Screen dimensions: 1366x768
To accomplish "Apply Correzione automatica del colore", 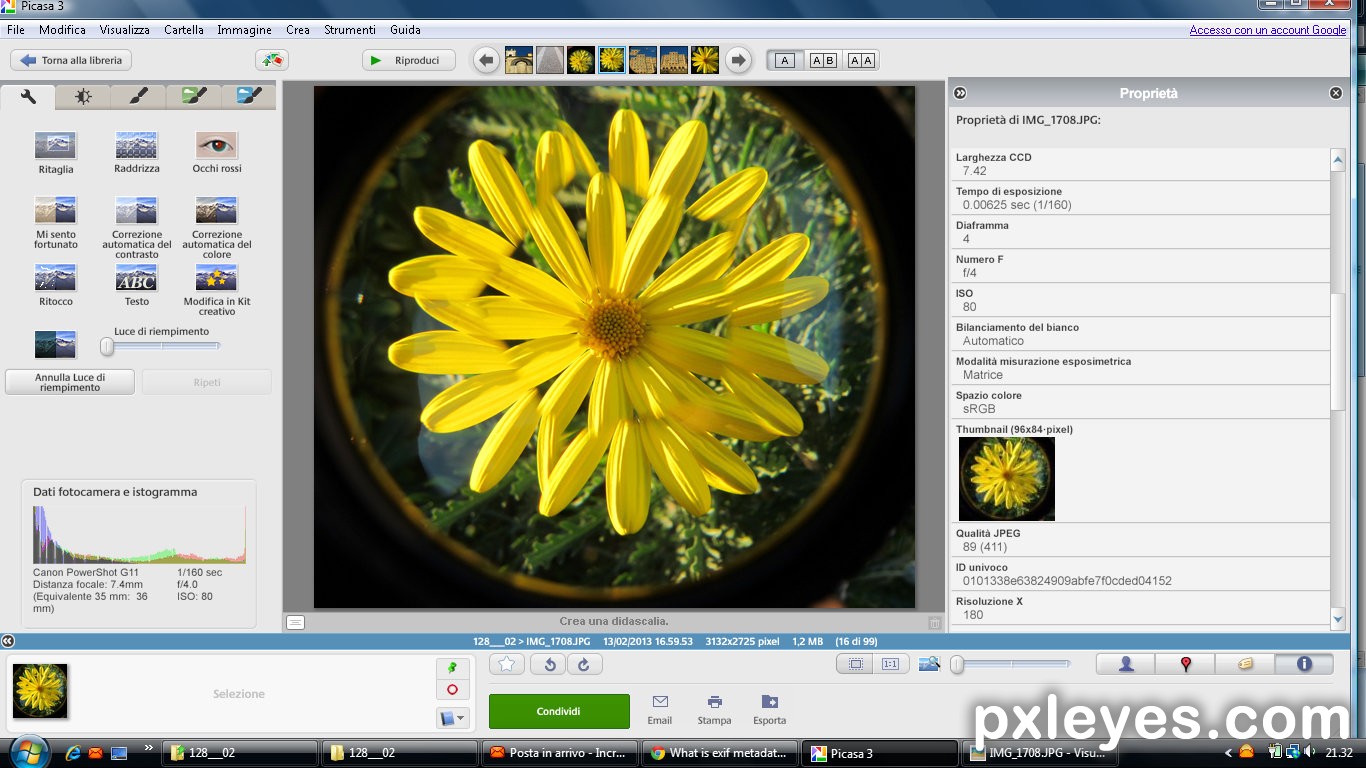I will tap(216, 211).
